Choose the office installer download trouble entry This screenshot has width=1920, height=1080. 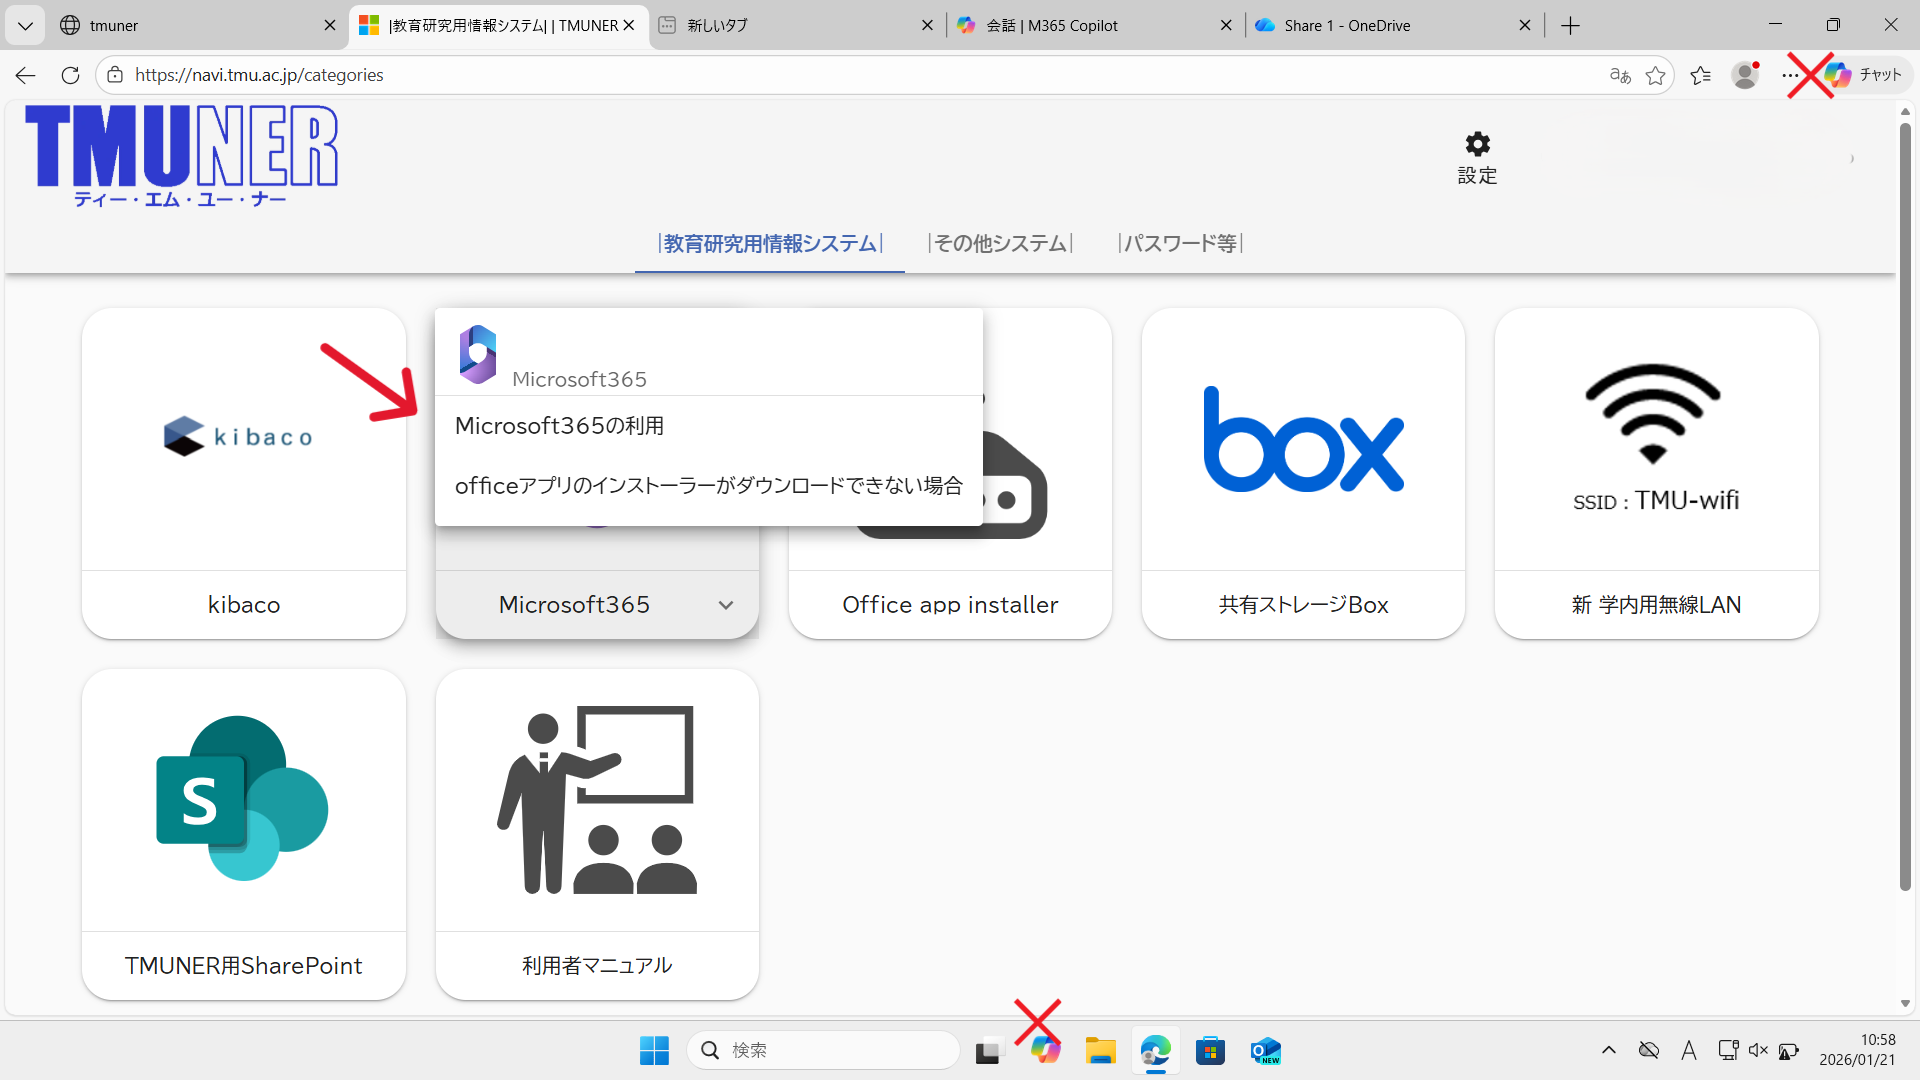pyautogui.click(x=708, y=486)
